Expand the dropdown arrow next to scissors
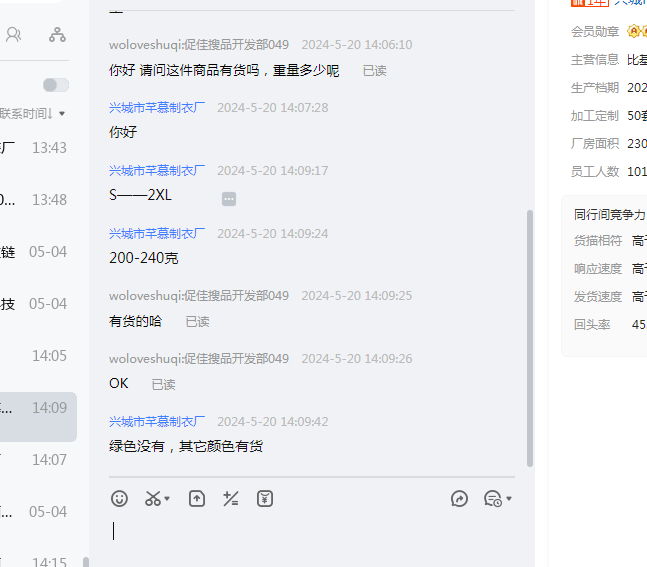 (167, 499)
